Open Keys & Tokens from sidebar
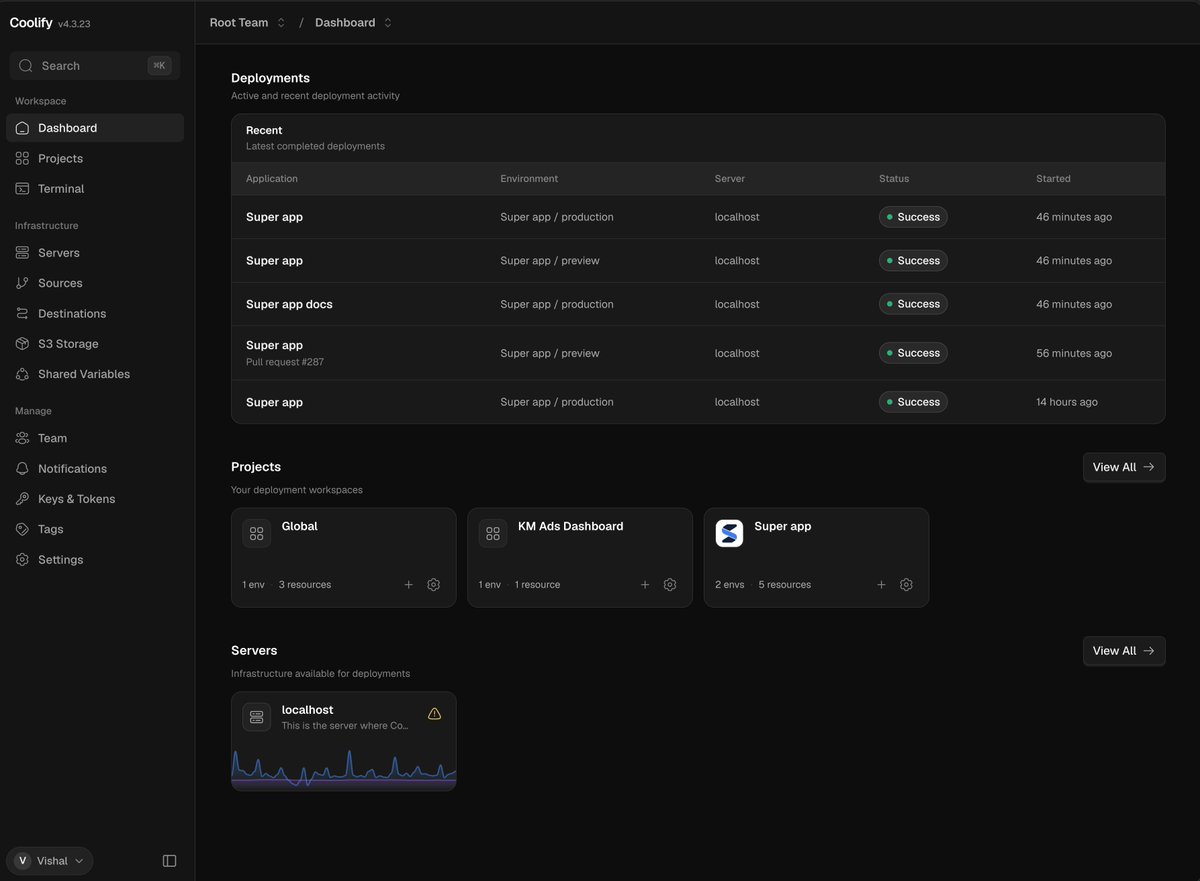The image size is (1200, 881). pos(95,498)
